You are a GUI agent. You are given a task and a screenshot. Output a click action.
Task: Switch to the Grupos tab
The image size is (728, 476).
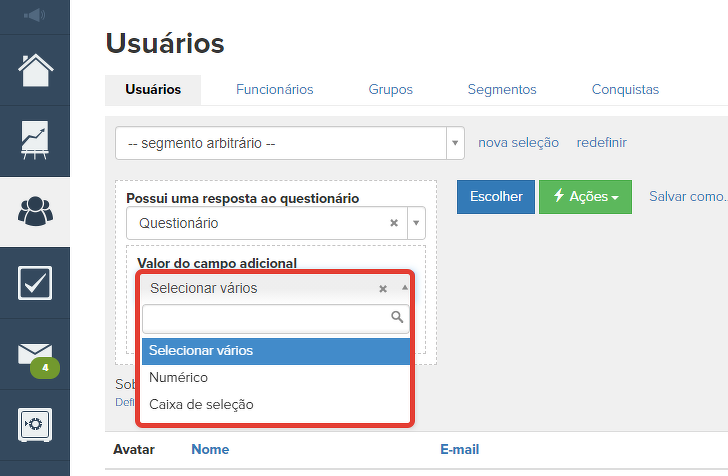(390, 90)
